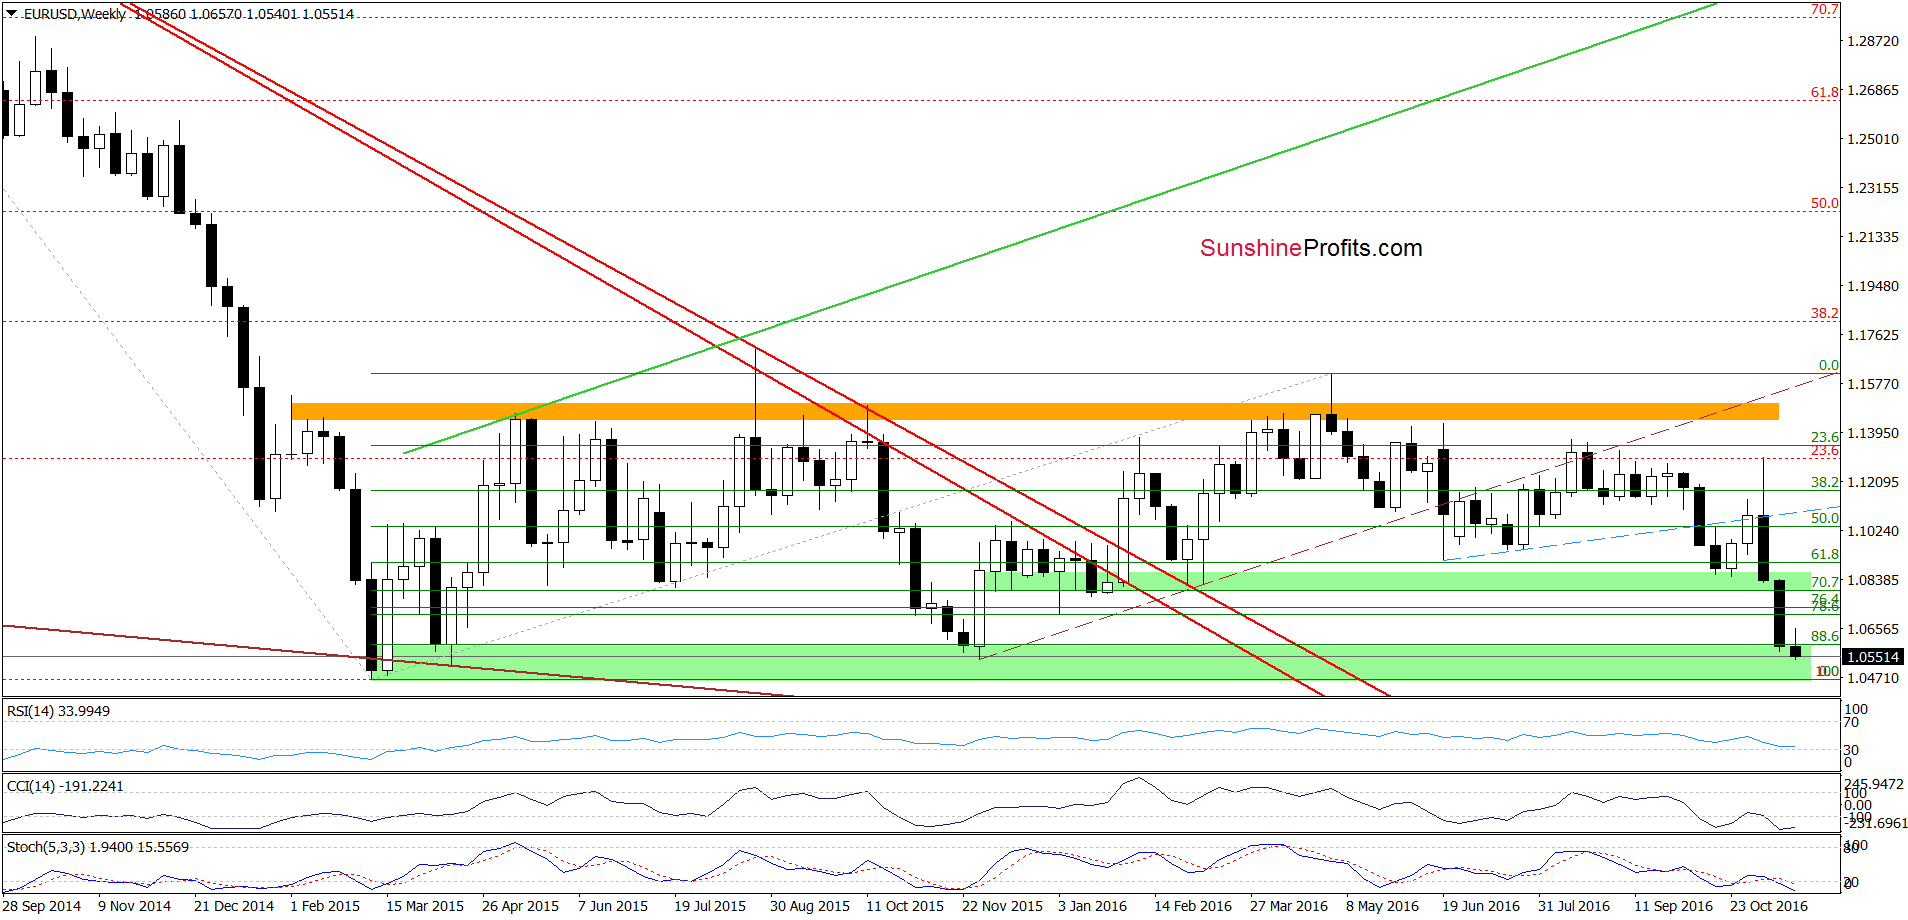
Task: Click the 1.26865 price axis label
Action: click(1872, 90)
